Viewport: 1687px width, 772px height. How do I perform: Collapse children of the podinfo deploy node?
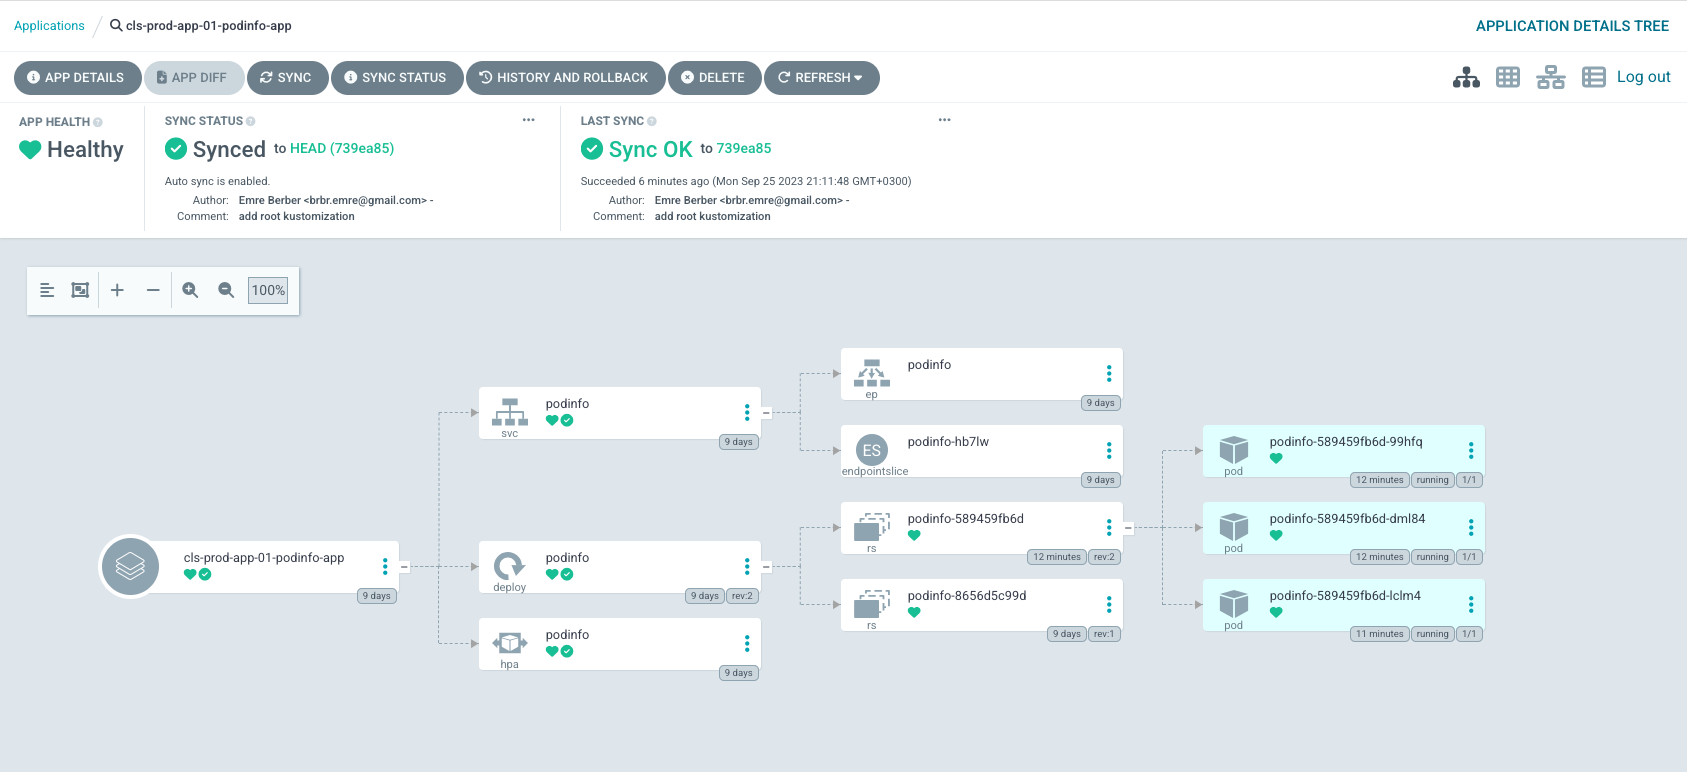click(767, 567)
